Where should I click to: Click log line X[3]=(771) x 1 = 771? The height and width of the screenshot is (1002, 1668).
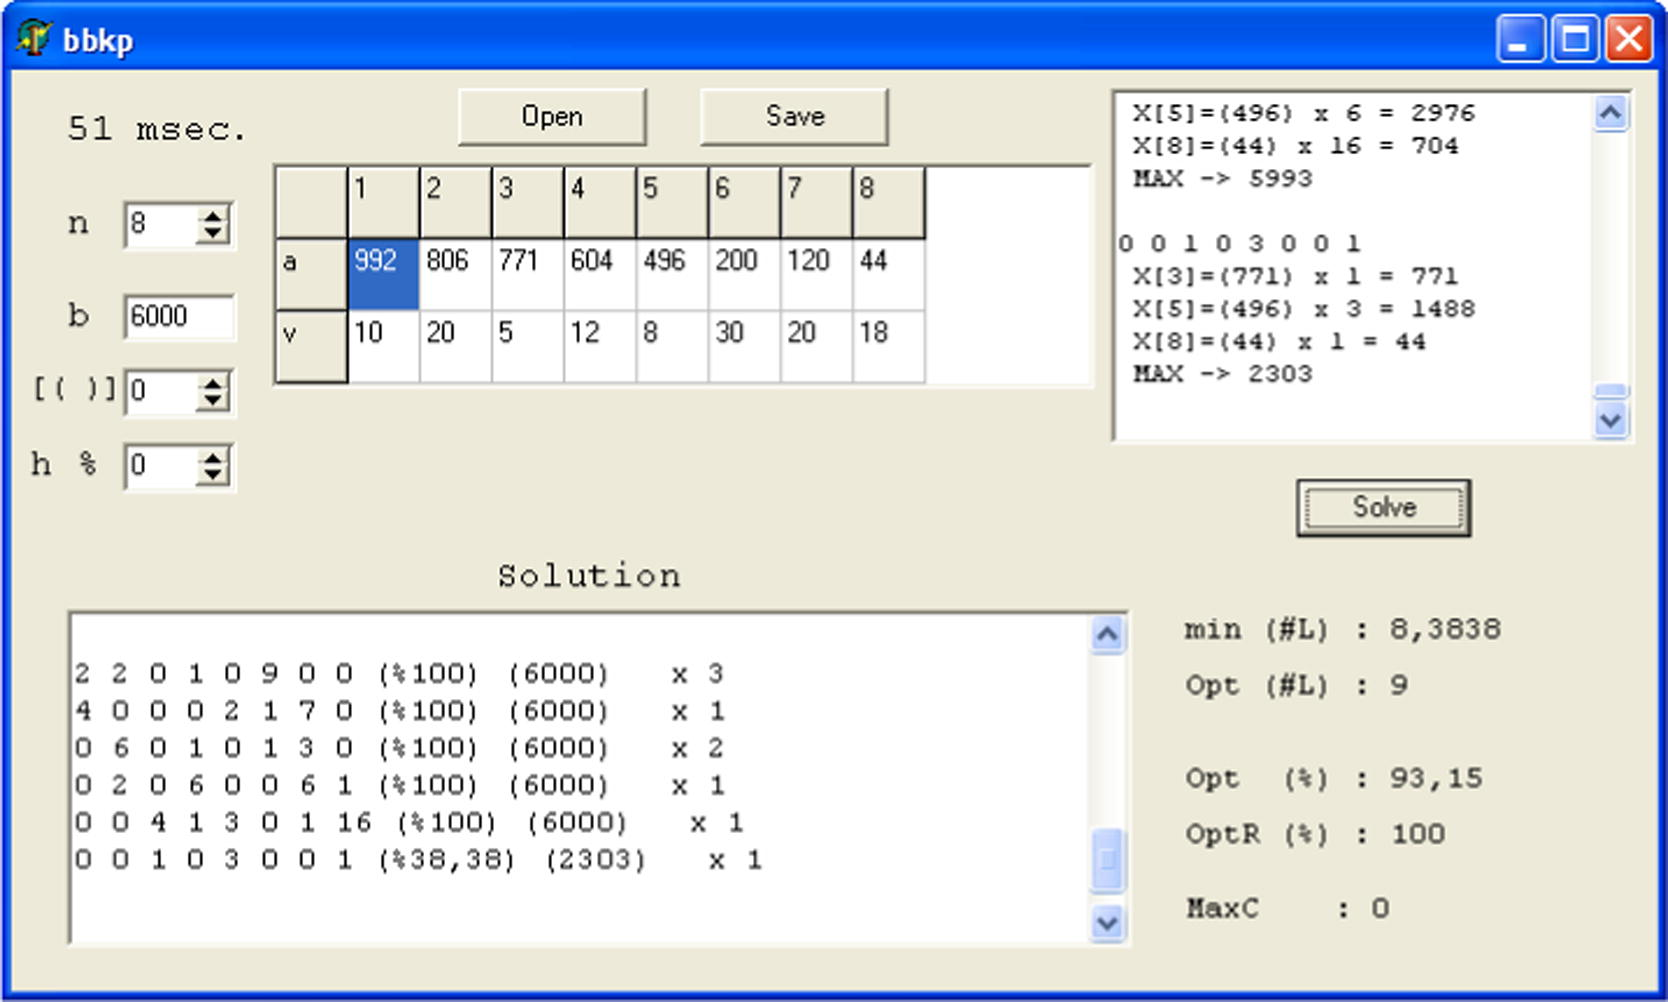click(1295, 276)
